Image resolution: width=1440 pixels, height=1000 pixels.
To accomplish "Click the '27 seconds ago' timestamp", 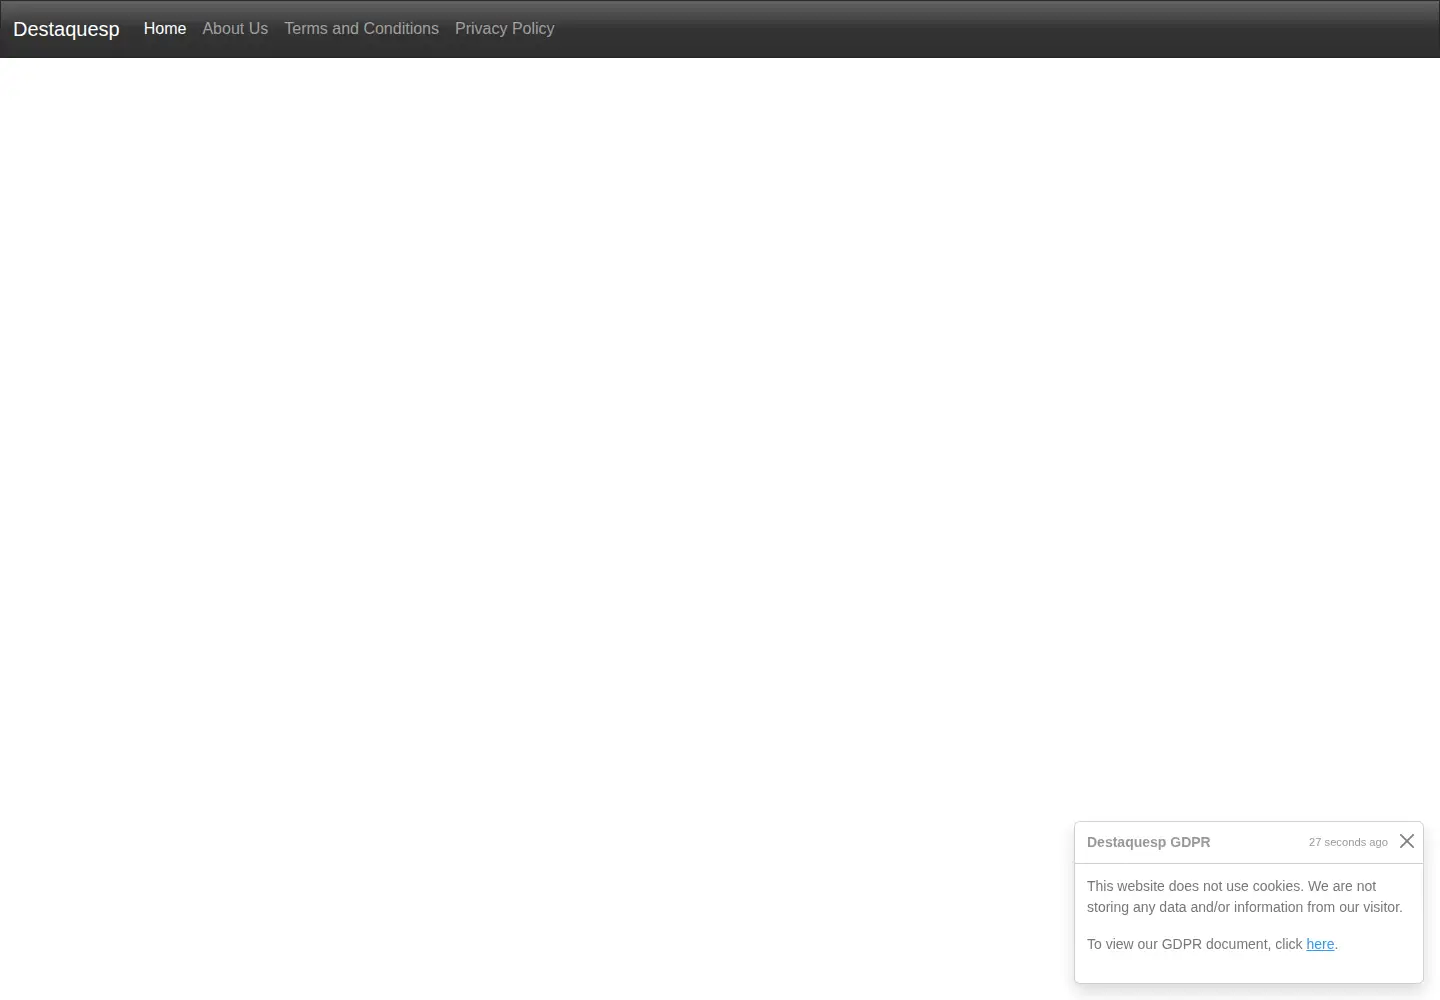I will point(1348,842).
